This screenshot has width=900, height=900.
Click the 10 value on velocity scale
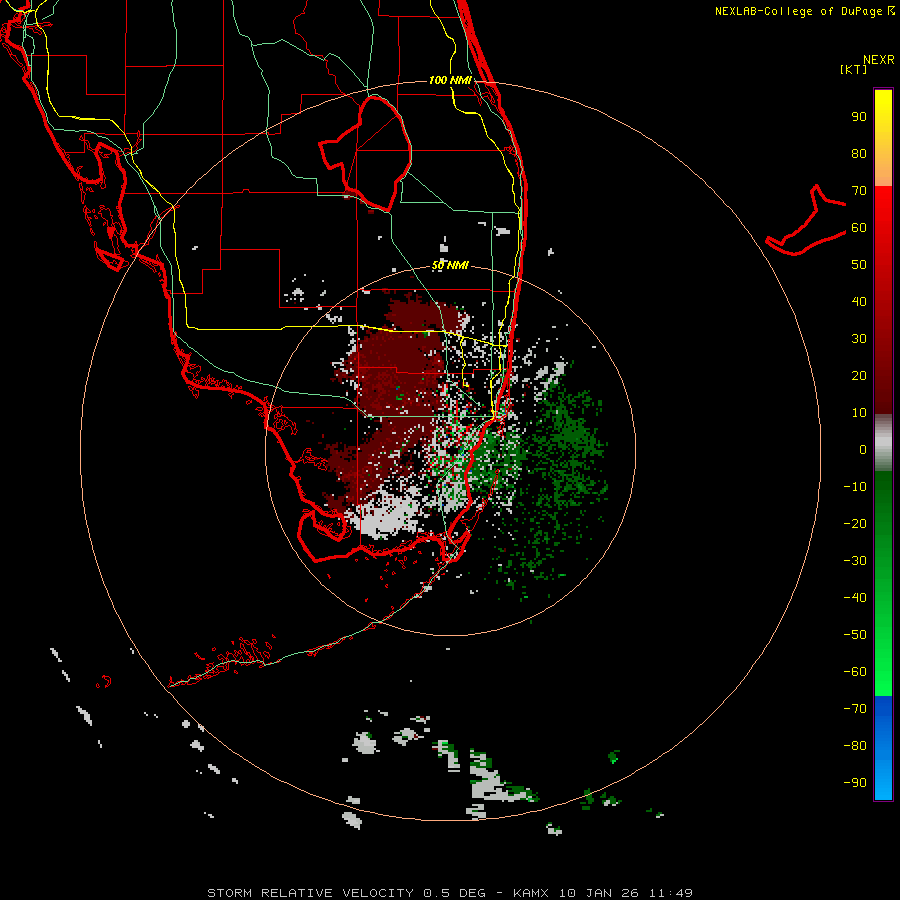(x=859, y=413)
